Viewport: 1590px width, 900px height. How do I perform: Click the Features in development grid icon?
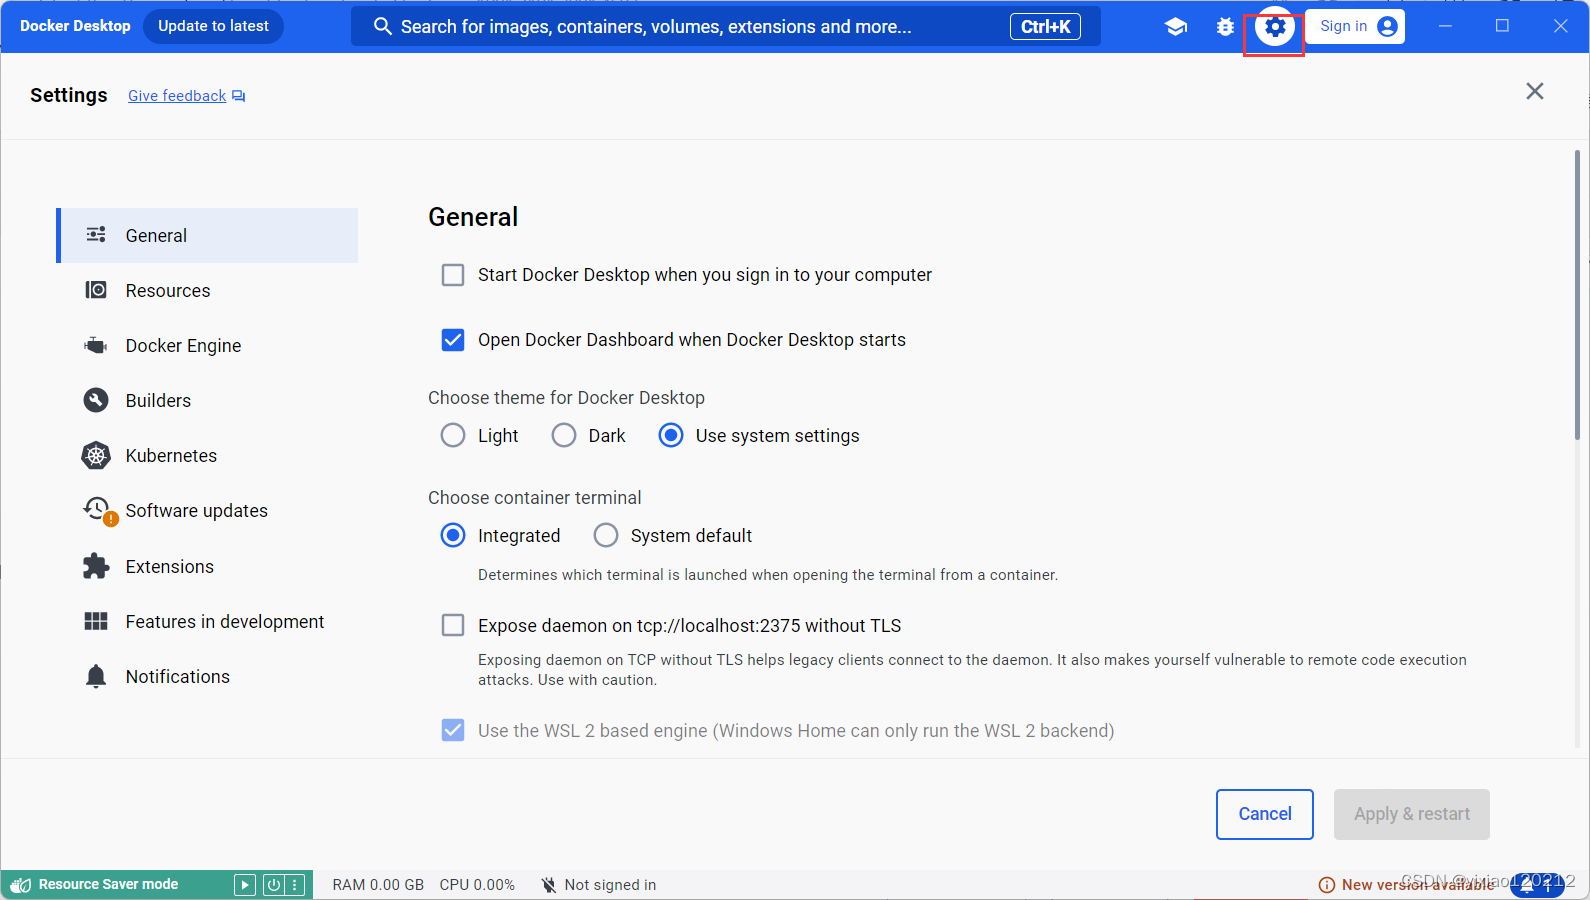tap(96, 621)
